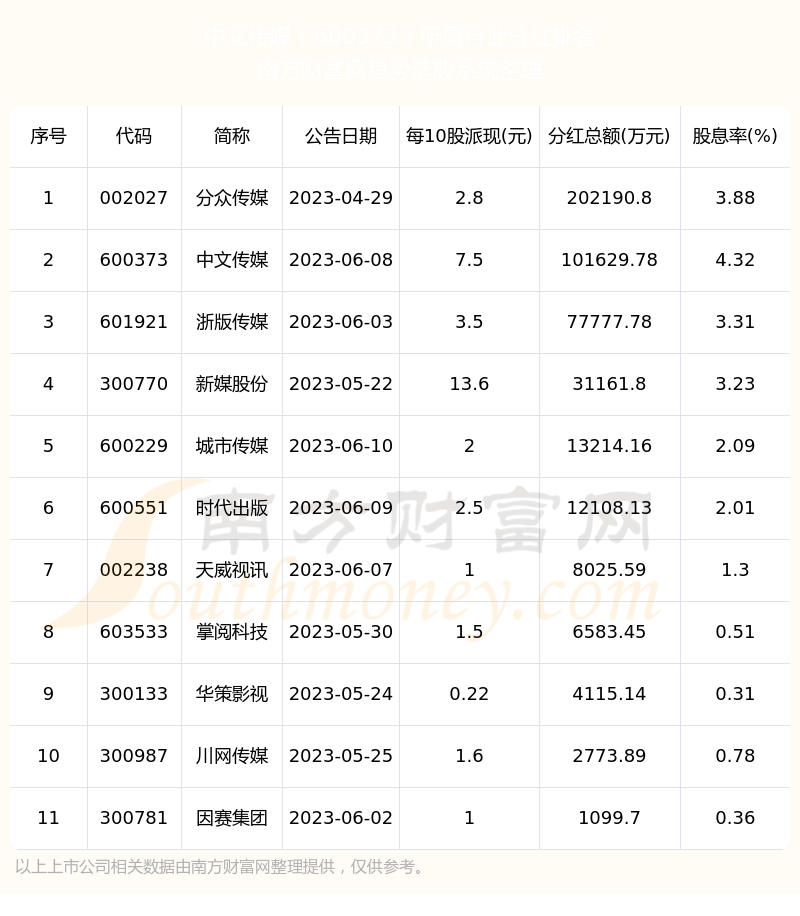Viewport: 800px width, 916px height.
Task: Click the total dividend 77777.78
Action: pos(609,322)
